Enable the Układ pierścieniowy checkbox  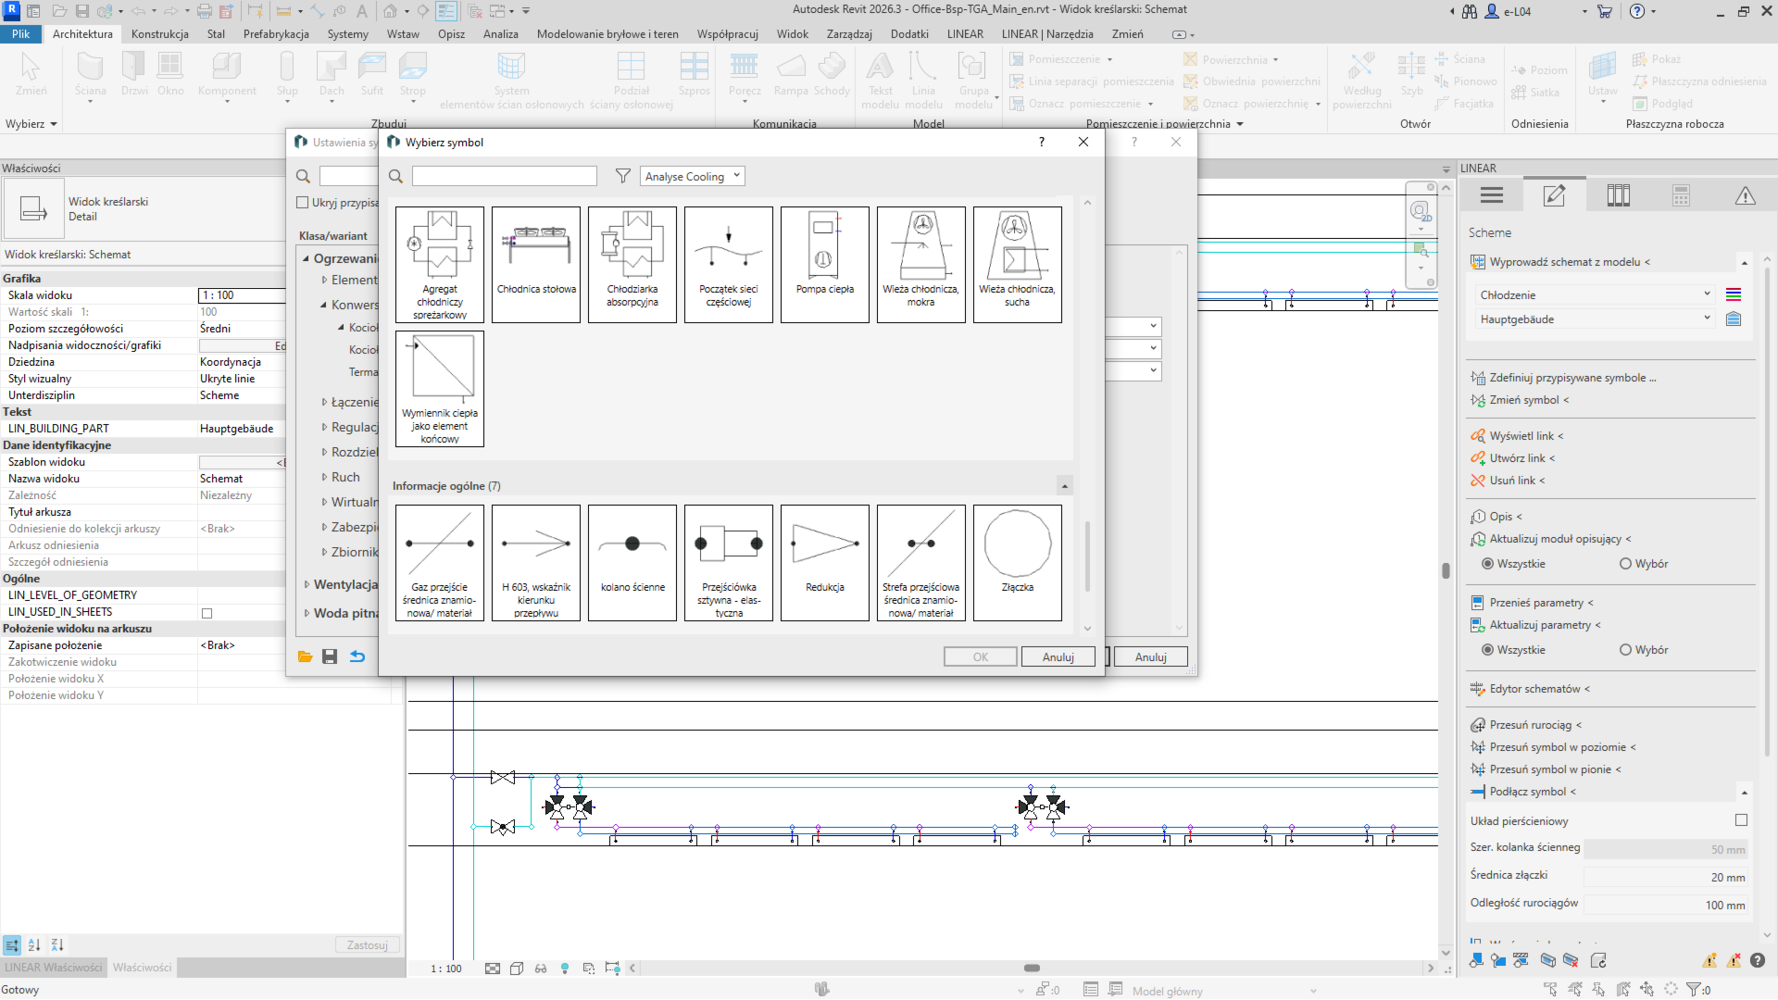coord(1741,820)
